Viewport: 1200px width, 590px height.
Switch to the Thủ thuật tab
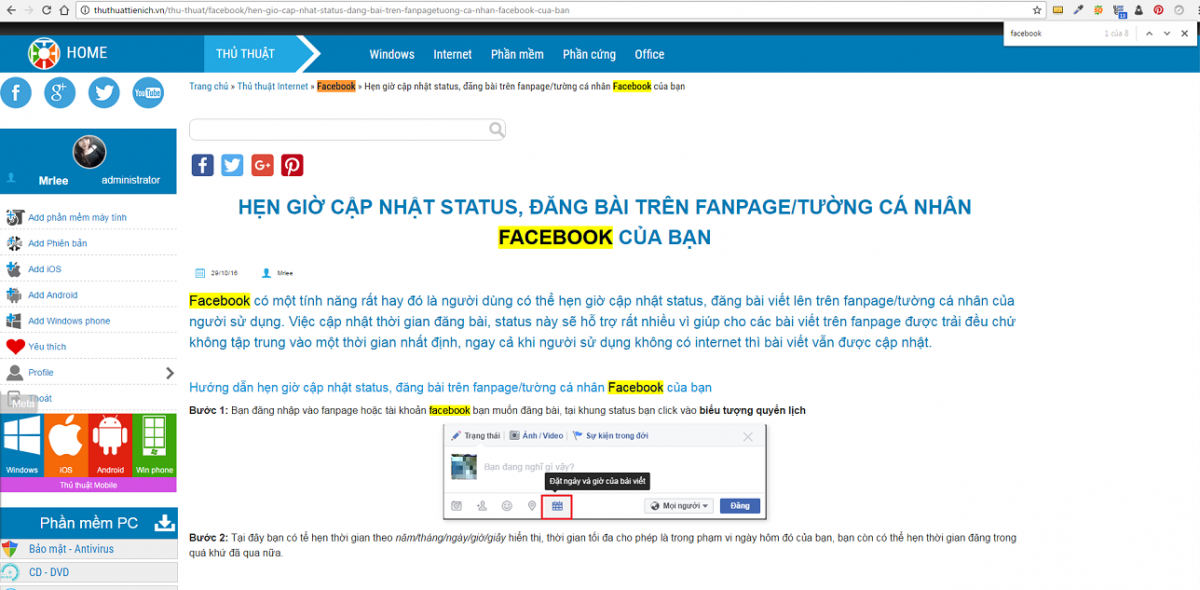point(245,53)
